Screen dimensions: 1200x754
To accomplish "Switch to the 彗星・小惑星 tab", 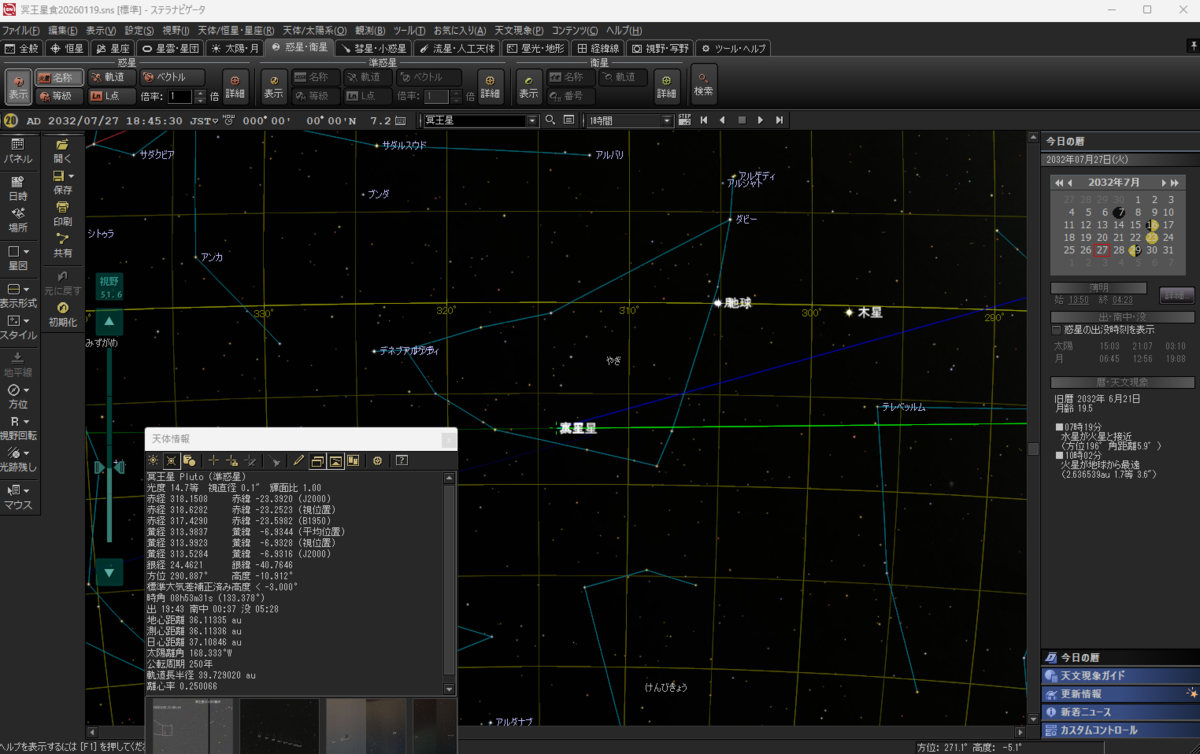I will (376, 47).
